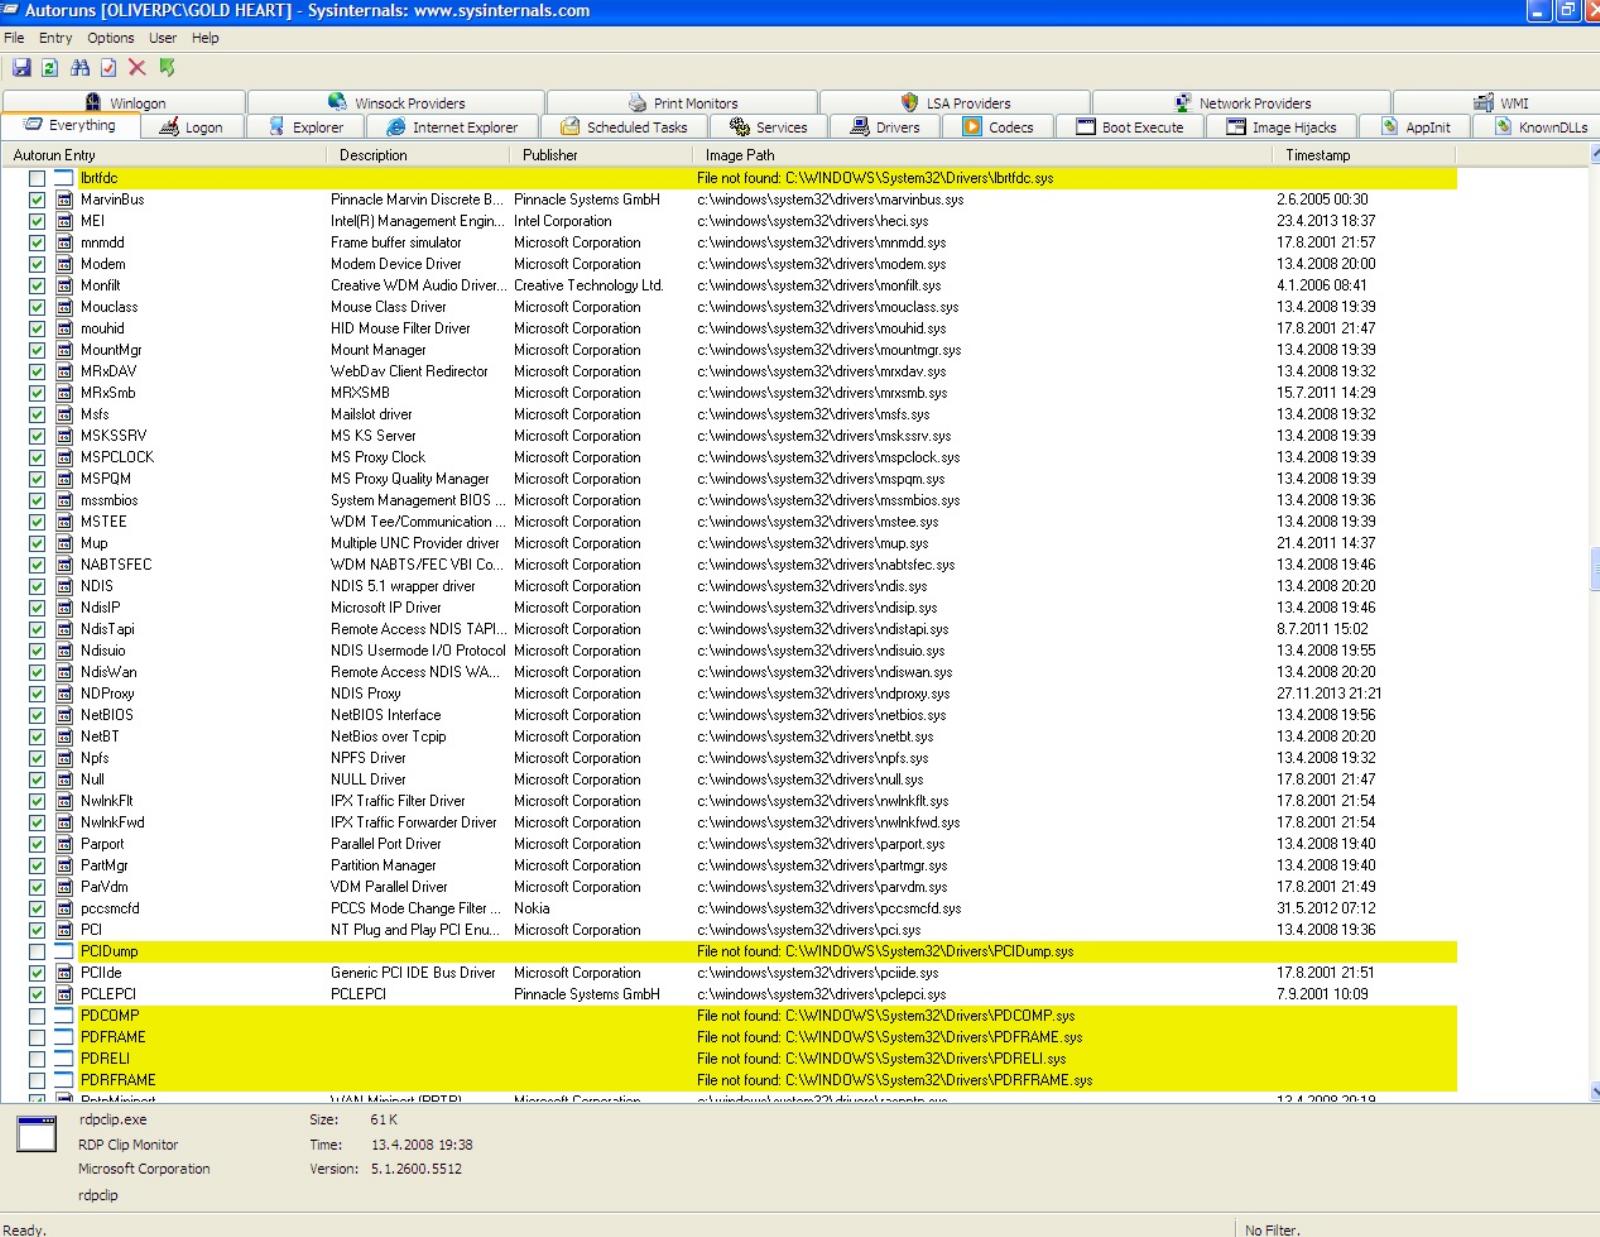Enable the PCIDump entry checkbox
This screenshot has height=1237, width=1600.
pos(37,952)
